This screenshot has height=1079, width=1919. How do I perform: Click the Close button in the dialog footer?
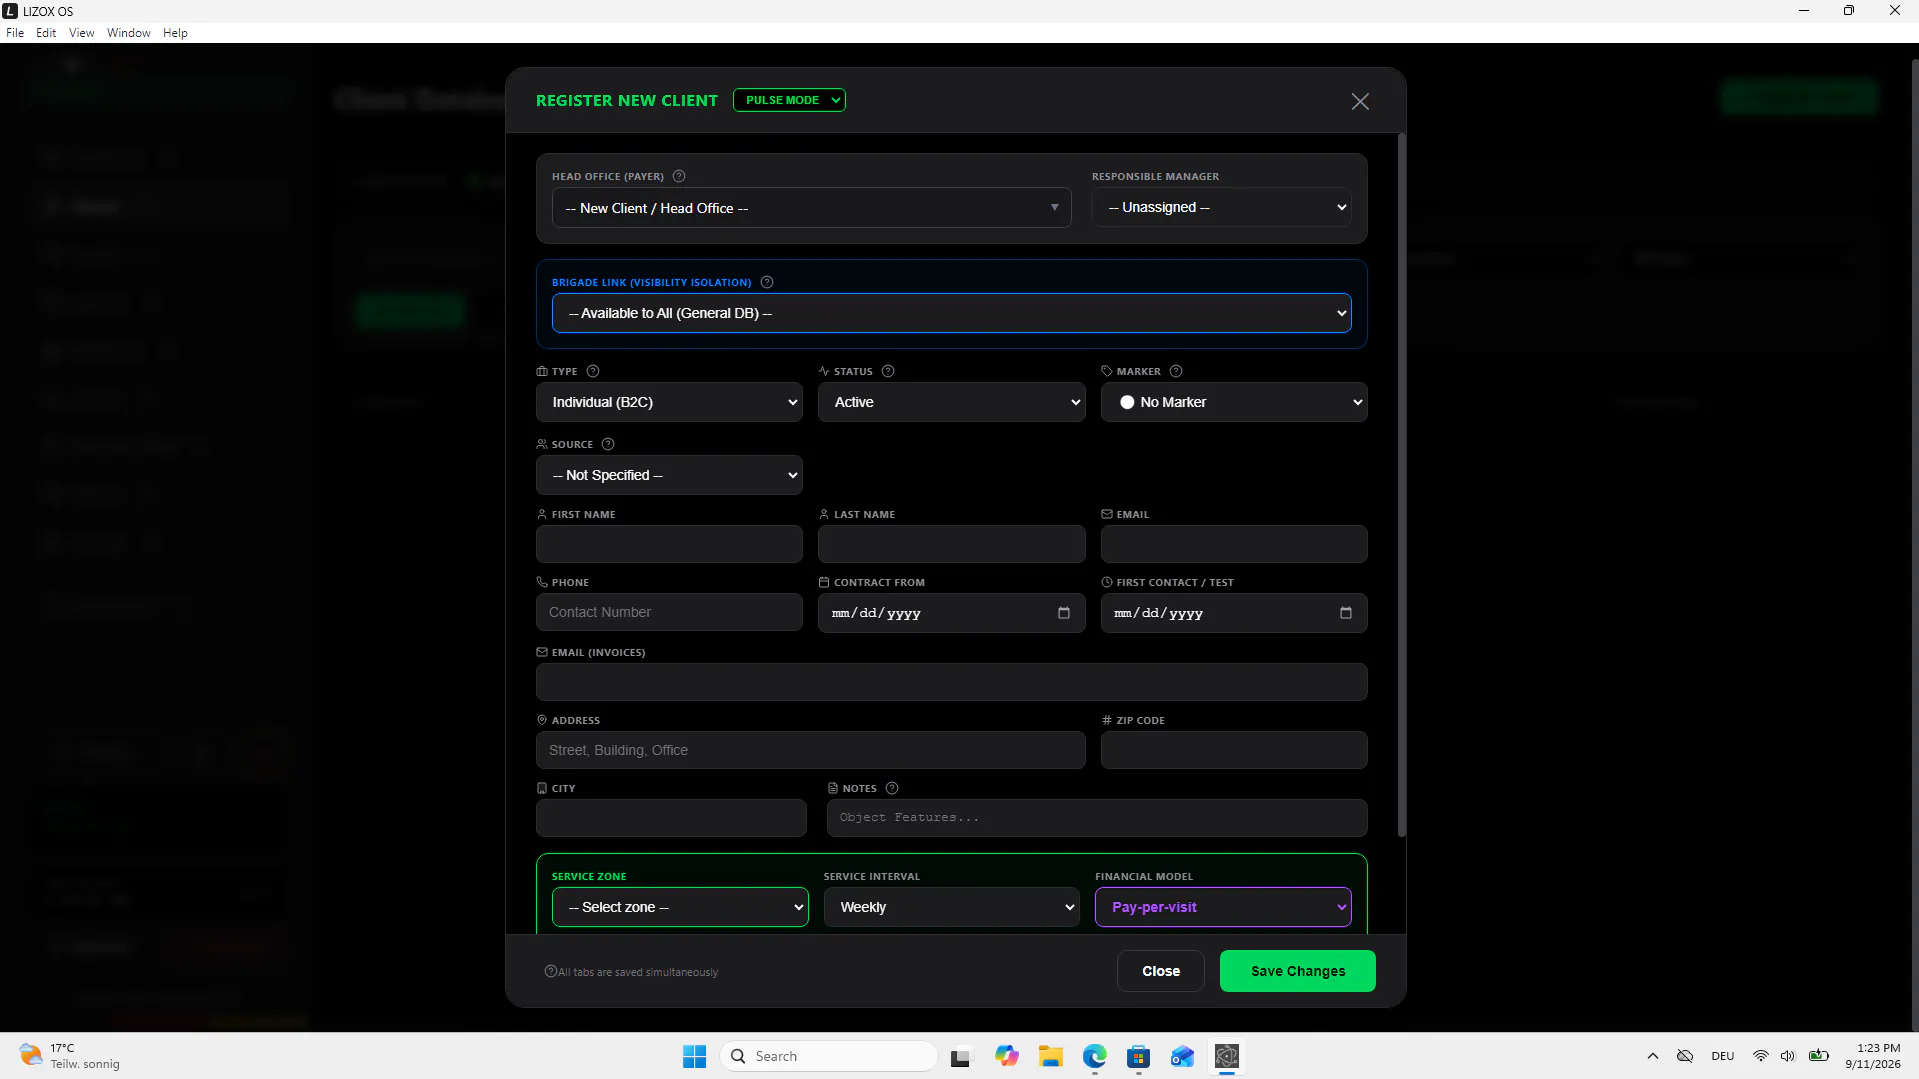pyautogui.click(x=1160, y=971)
